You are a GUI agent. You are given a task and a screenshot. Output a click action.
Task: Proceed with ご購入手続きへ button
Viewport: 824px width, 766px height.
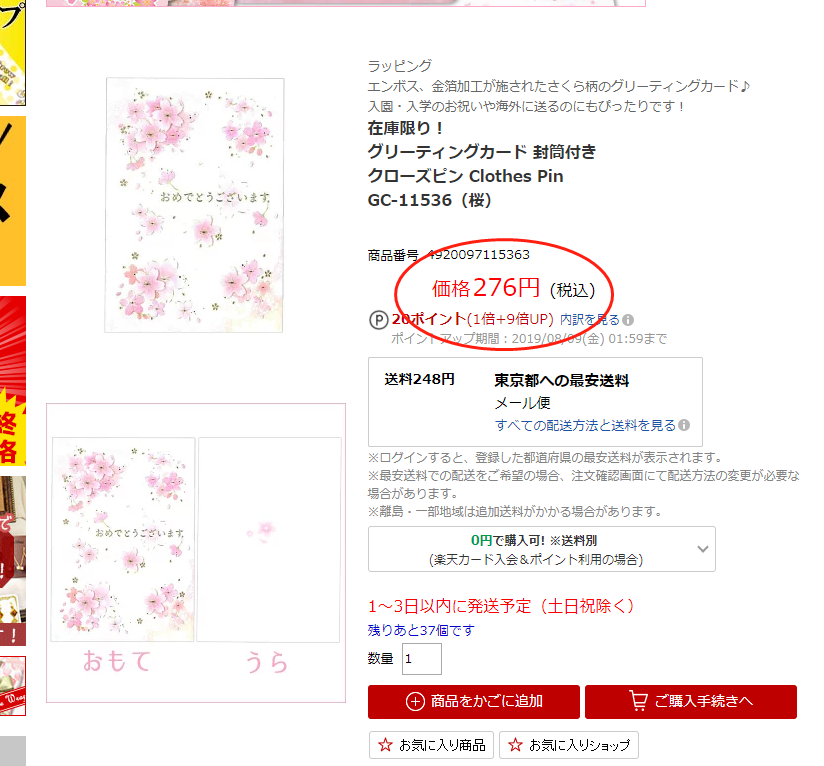coord(691,701)
